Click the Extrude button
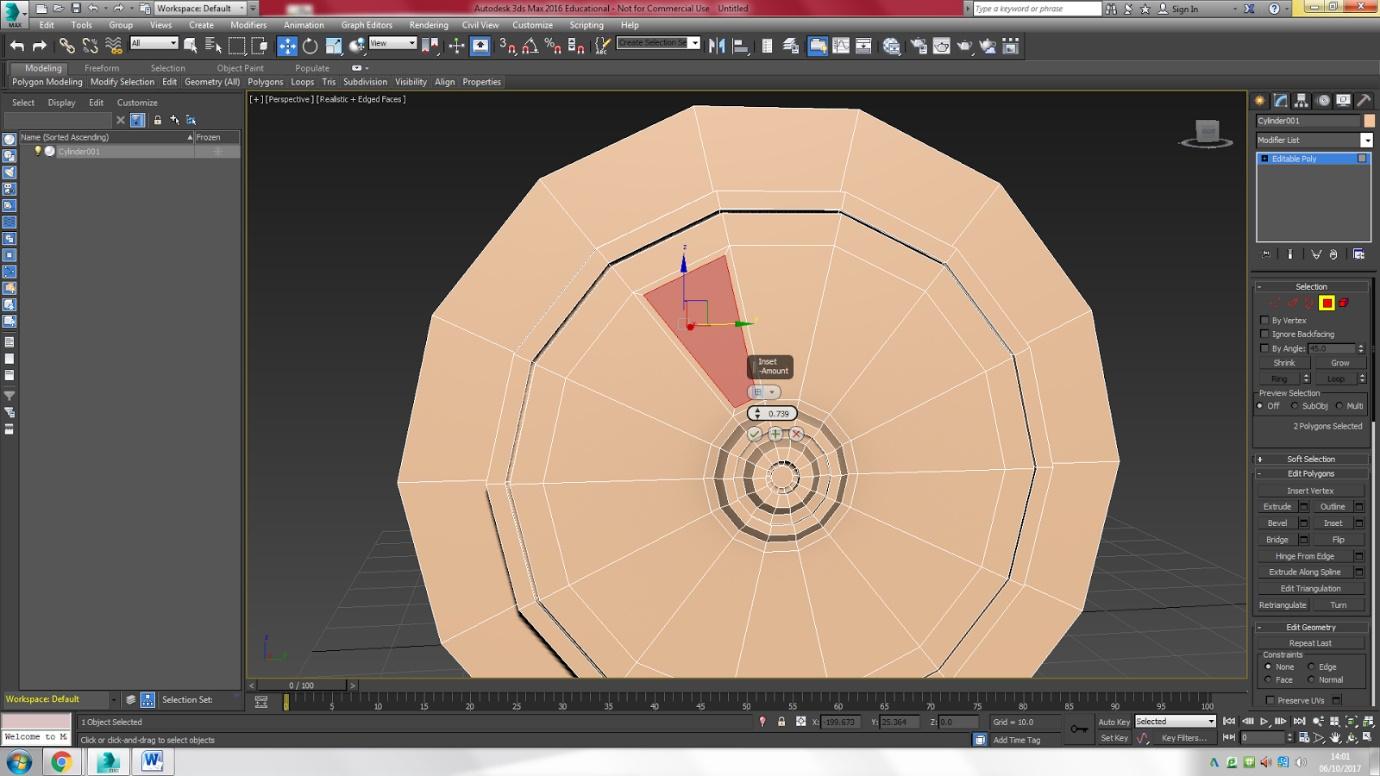Viewport: 1380px width, 776px height. [1277, 507]
